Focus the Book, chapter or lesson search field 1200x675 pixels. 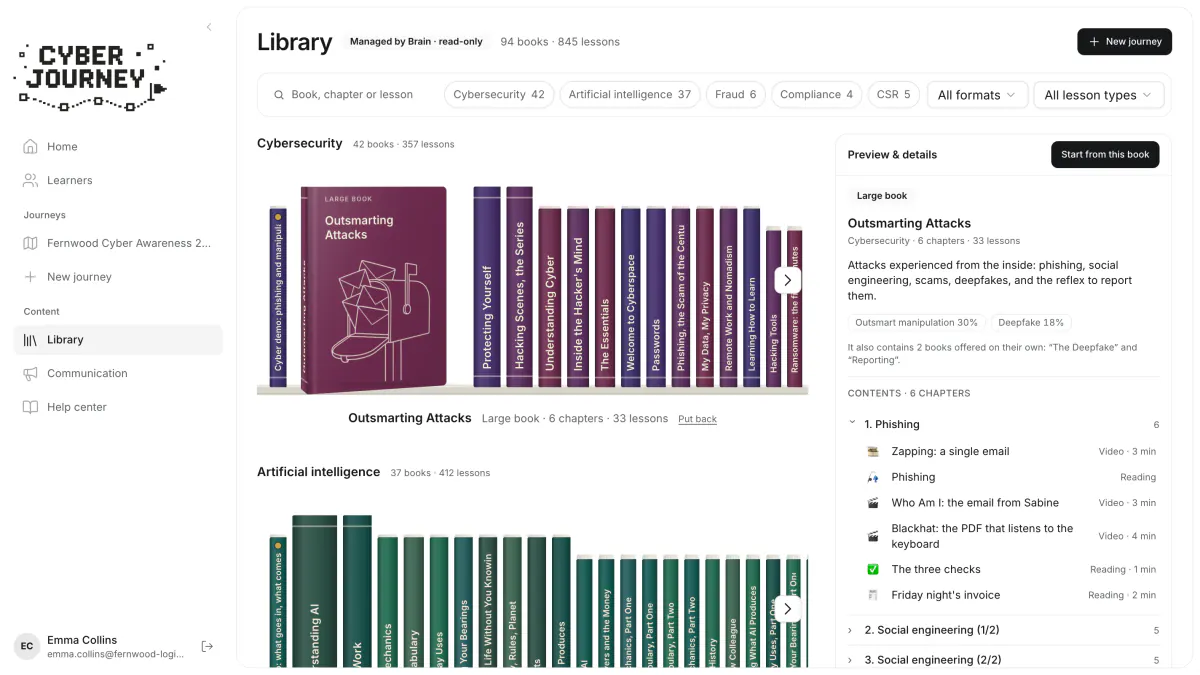tap(352, 95)
